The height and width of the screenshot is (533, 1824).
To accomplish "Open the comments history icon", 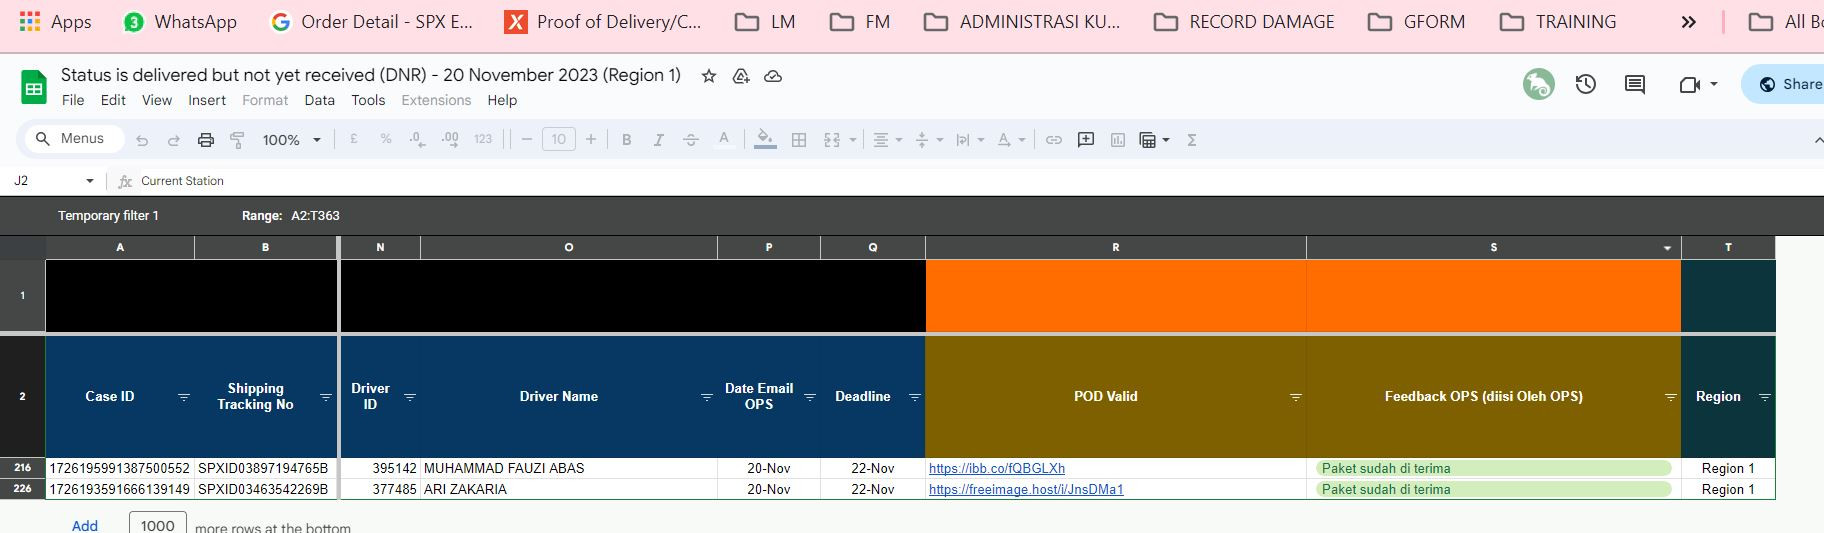I will pyautogui.click(x=1635, y=85).
